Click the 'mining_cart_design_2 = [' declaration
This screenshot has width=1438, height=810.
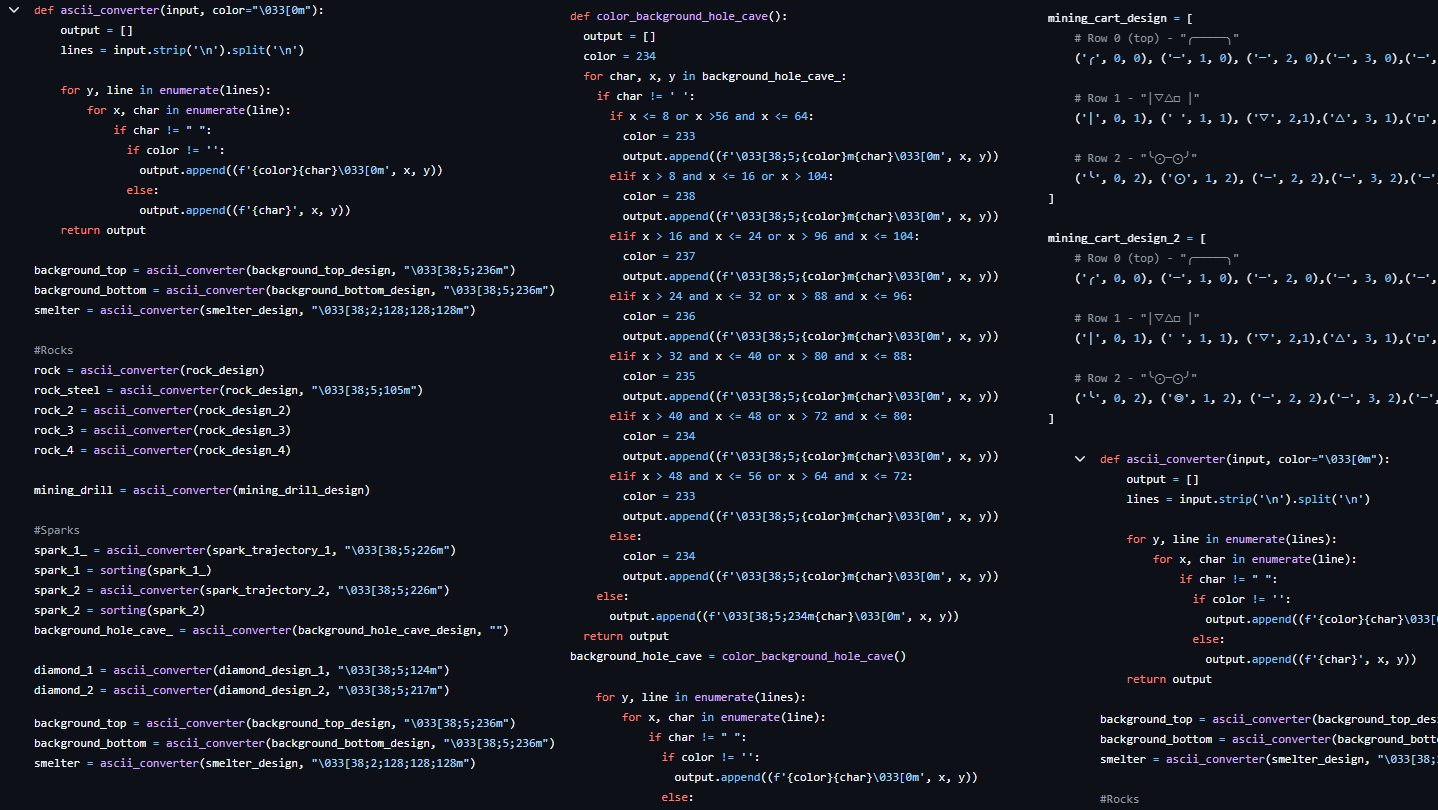(x=1126, y=238)
